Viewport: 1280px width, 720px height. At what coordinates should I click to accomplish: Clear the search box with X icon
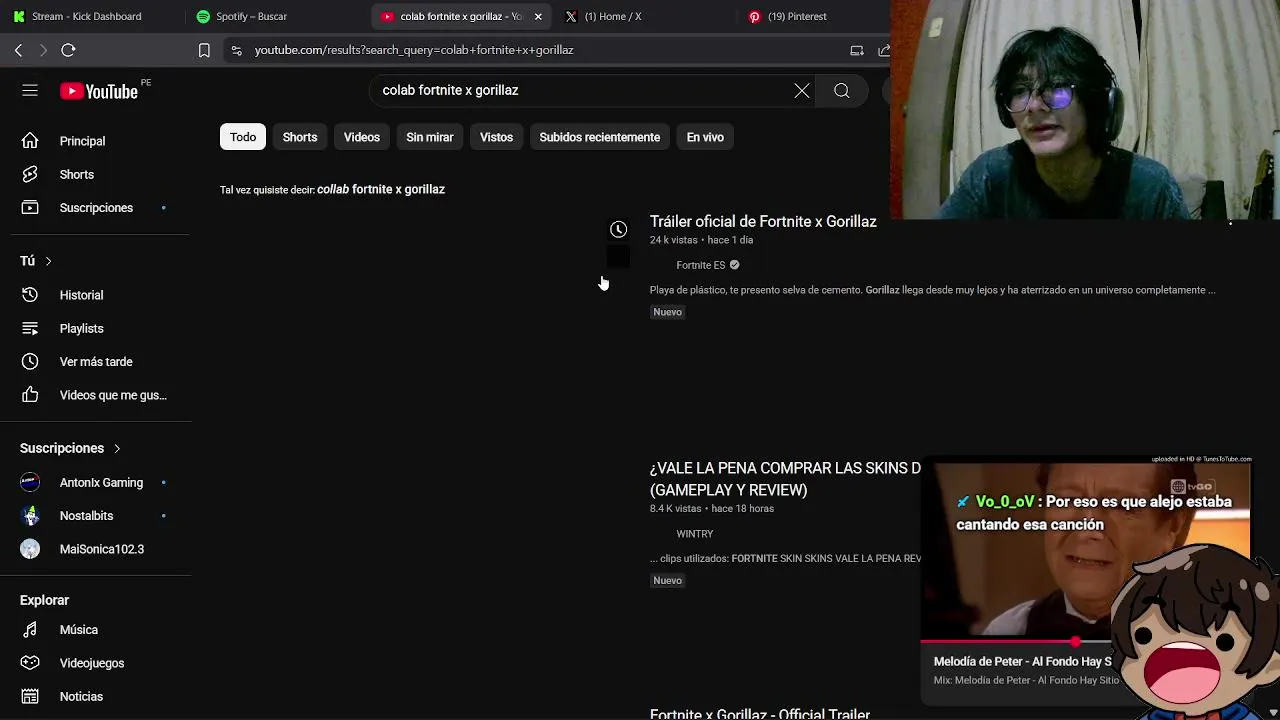click(802, 91)
